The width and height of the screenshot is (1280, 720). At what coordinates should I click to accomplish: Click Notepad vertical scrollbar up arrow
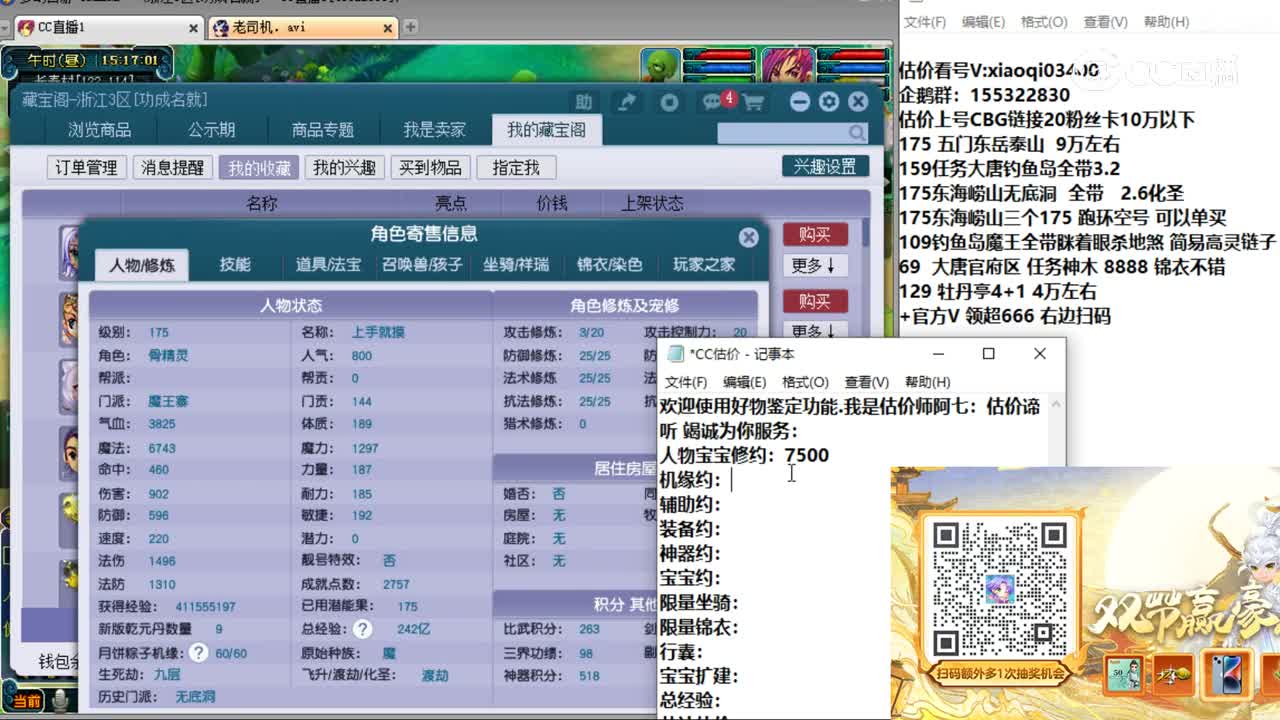[1056, 405]
